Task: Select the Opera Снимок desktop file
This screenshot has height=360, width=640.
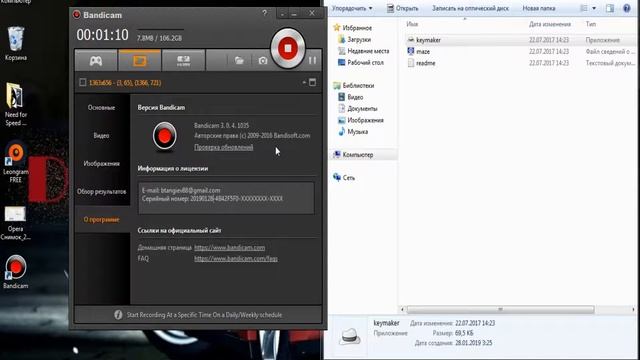Action: [16, 222]
